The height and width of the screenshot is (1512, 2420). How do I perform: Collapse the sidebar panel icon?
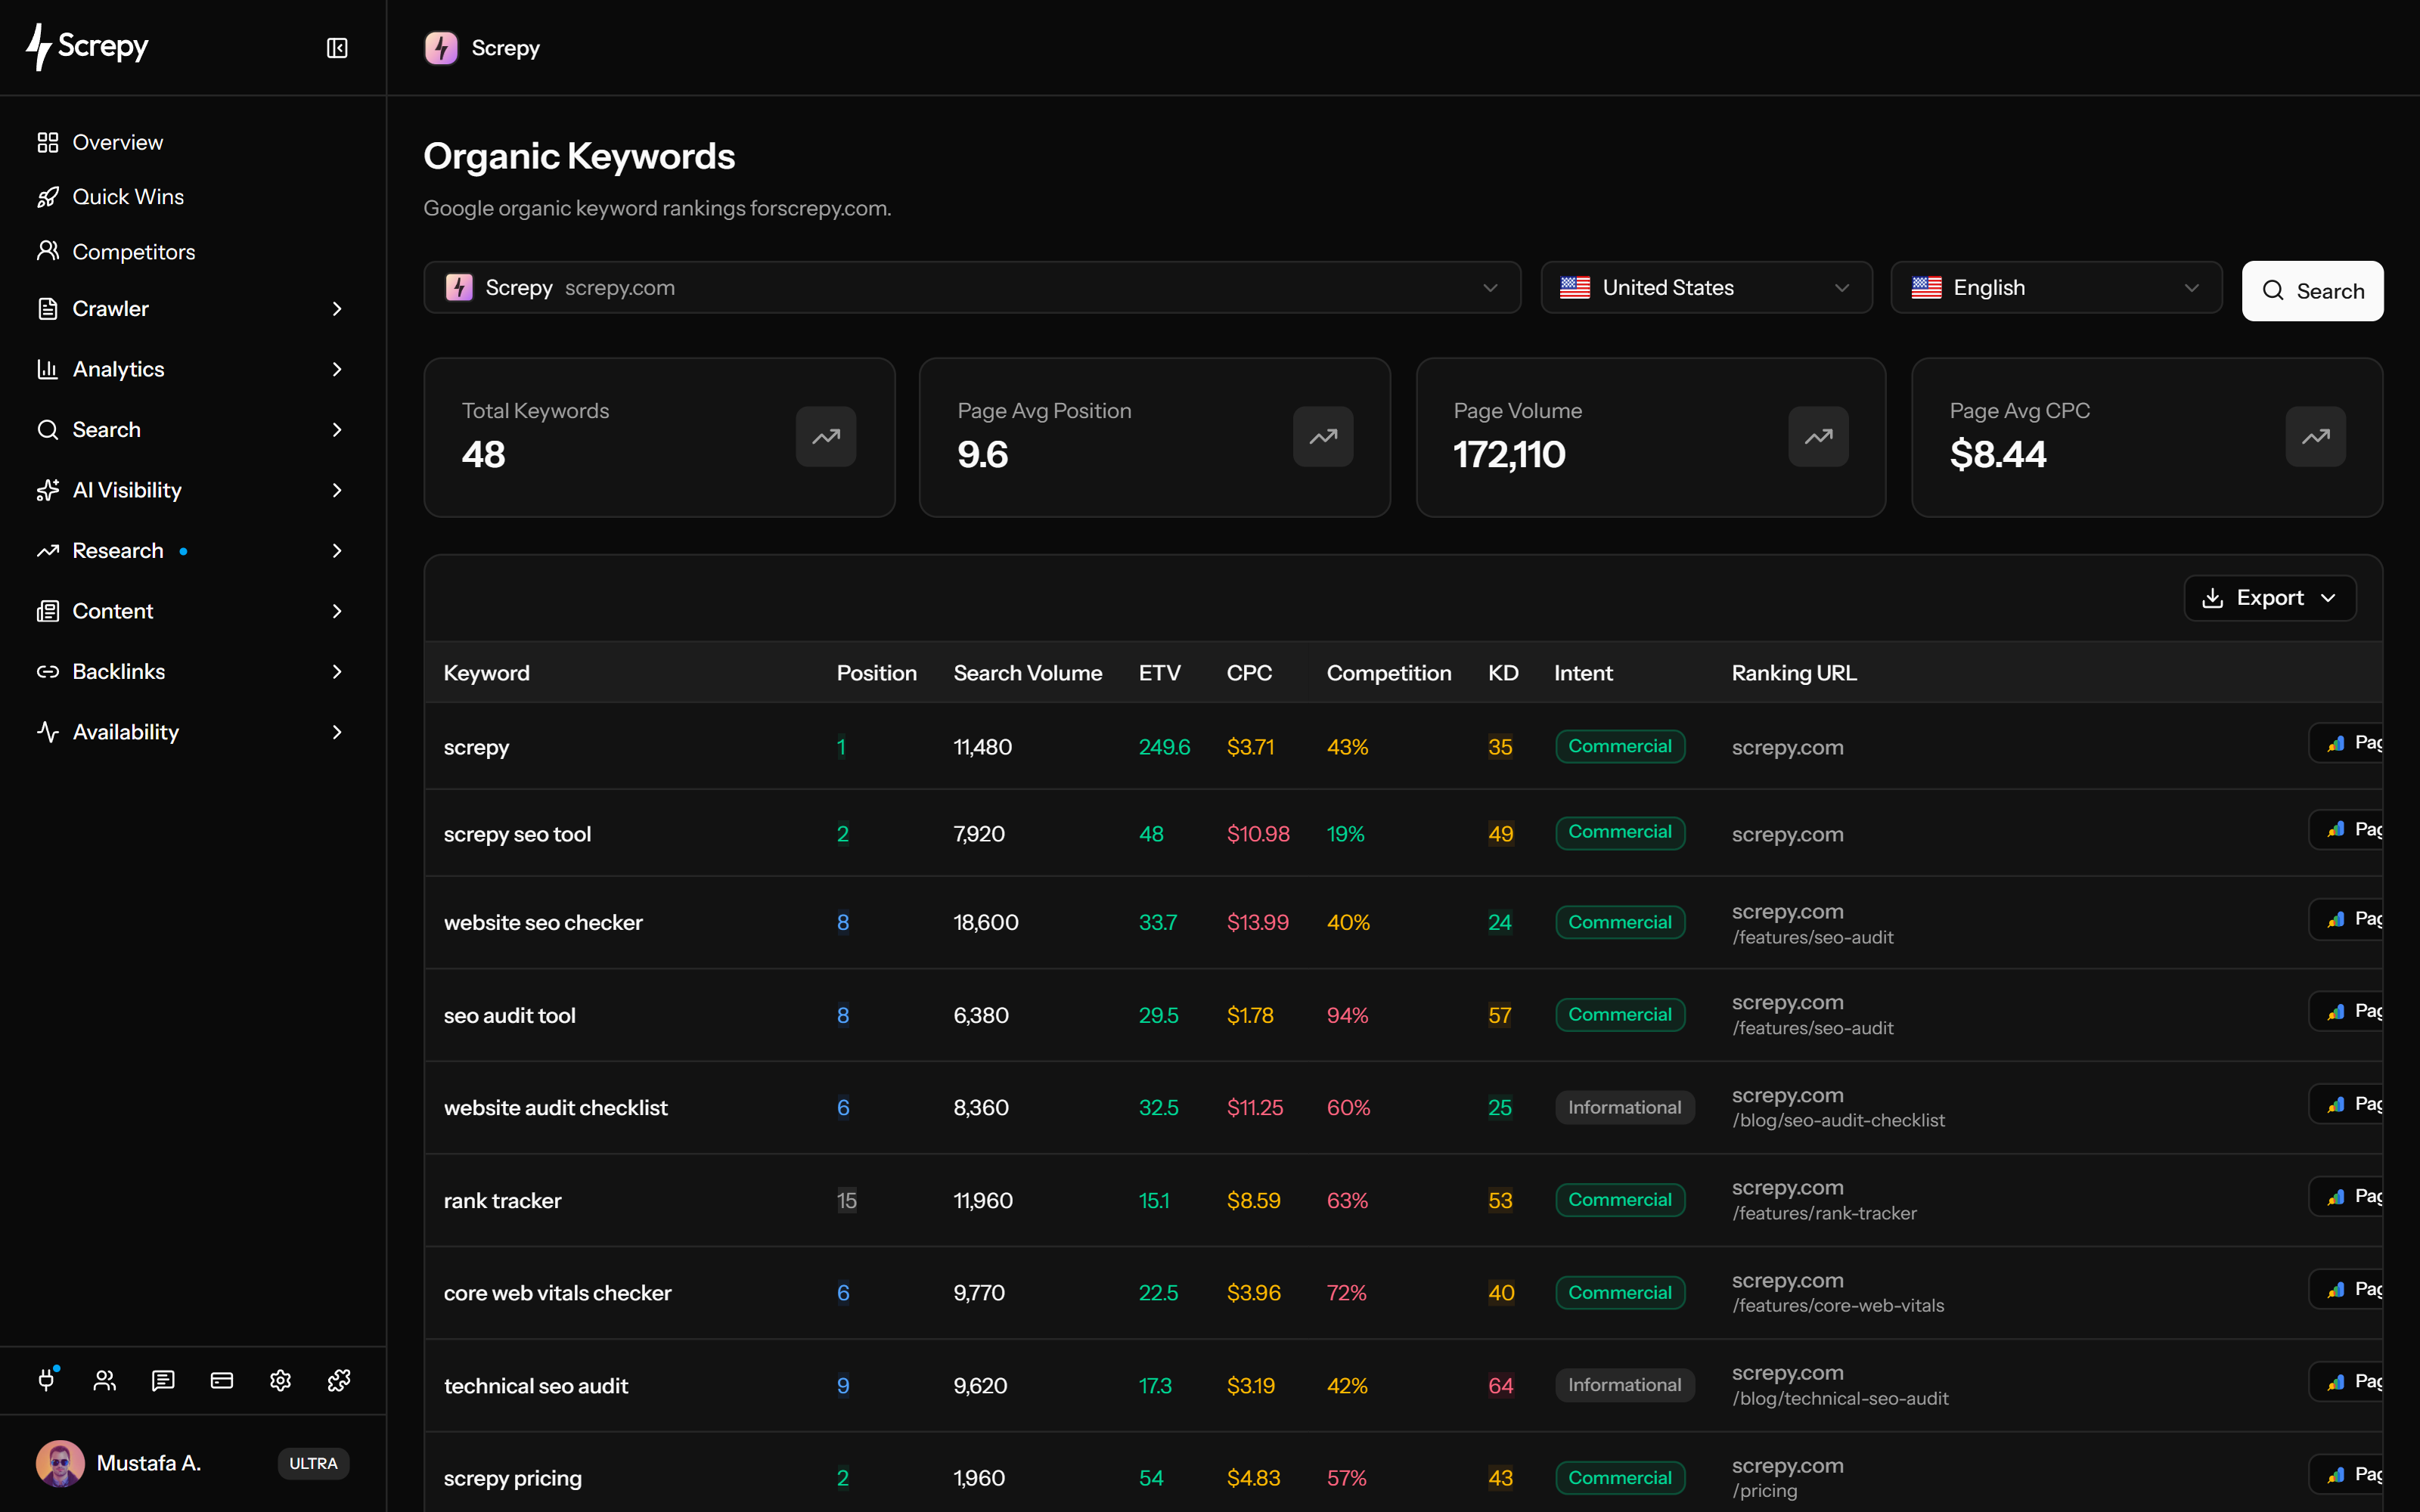point(337,48)
